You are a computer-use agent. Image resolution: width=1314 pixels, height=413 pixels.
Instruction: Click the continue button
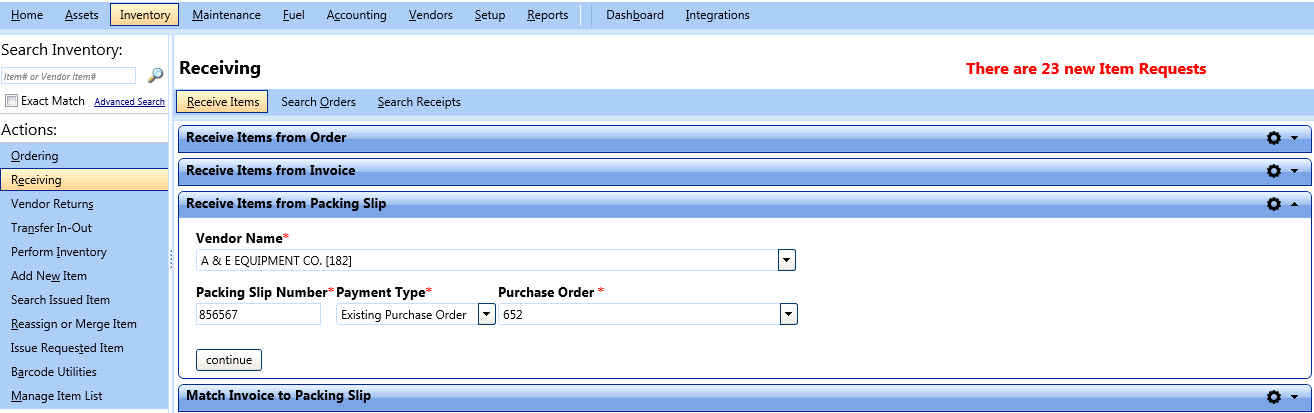coord(229,359)
